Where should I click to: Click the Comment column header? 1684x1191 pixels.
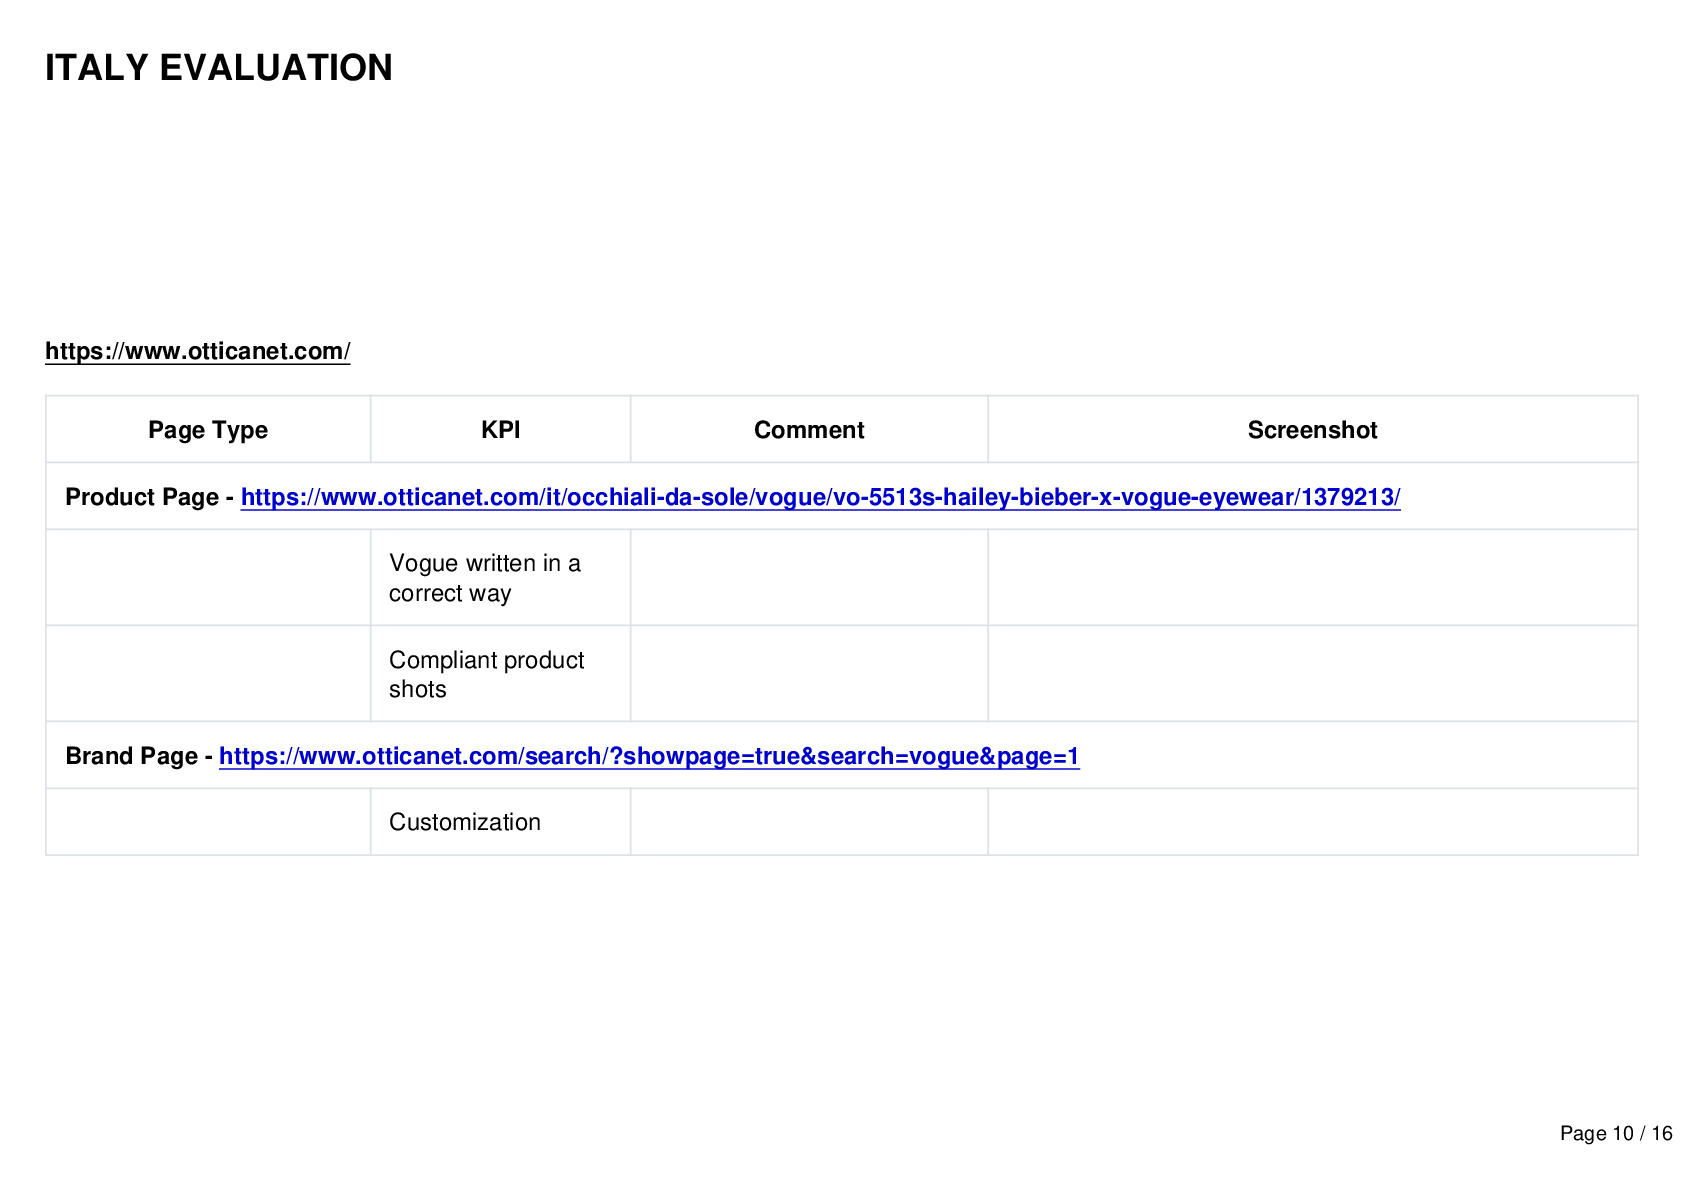pyautogui.click(x=809, y=430)
